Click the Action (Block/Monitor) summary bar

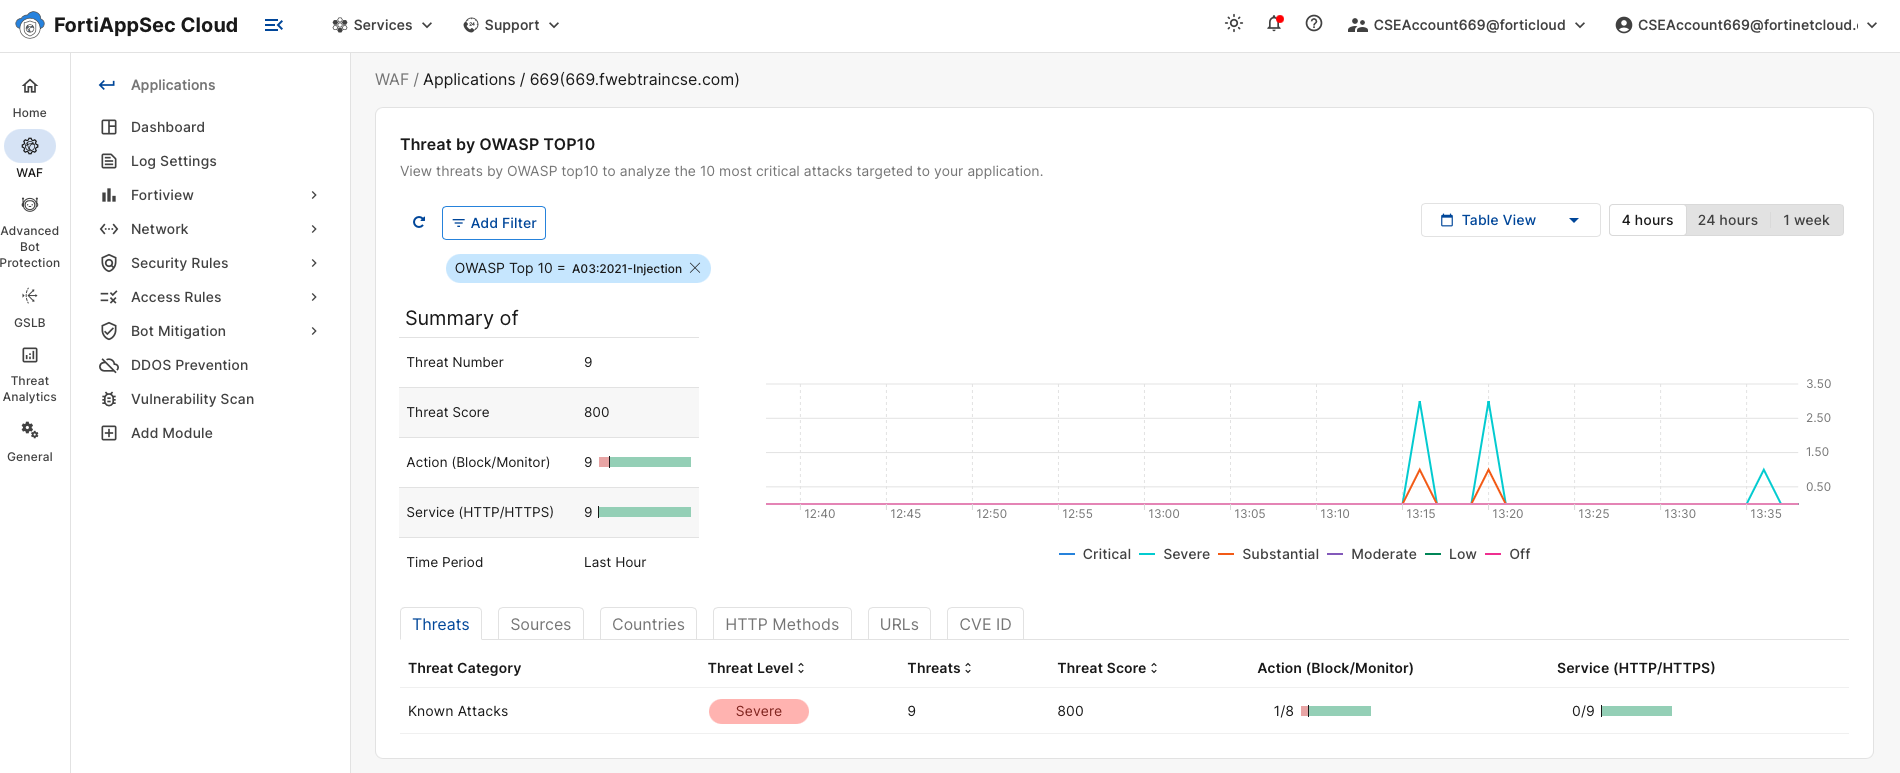645,462
